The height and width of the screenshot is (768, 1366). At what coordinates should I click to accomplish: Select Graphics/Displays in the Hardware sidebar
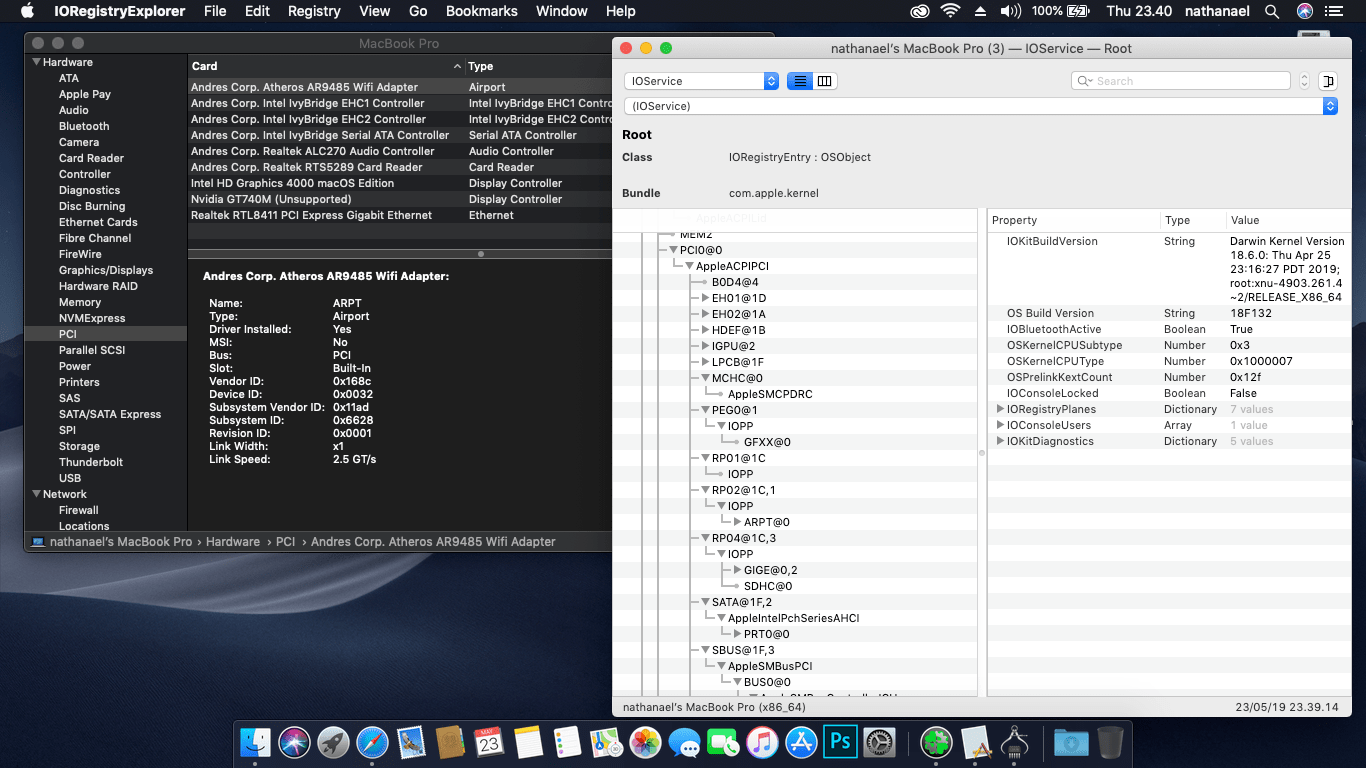point(105,270)
